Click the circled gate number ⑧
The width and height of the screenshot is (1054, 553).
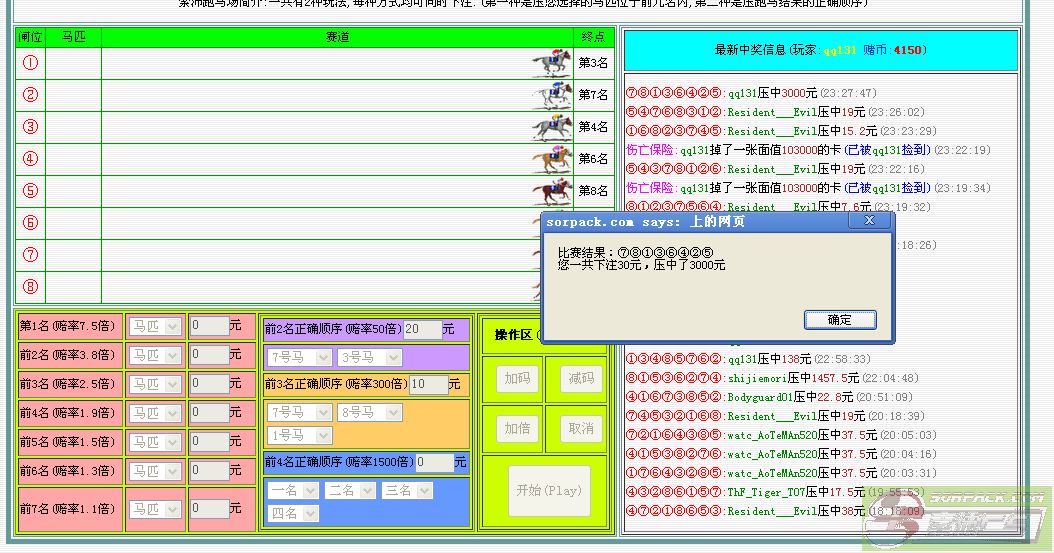pyautogui.click(x=30, y=287)
